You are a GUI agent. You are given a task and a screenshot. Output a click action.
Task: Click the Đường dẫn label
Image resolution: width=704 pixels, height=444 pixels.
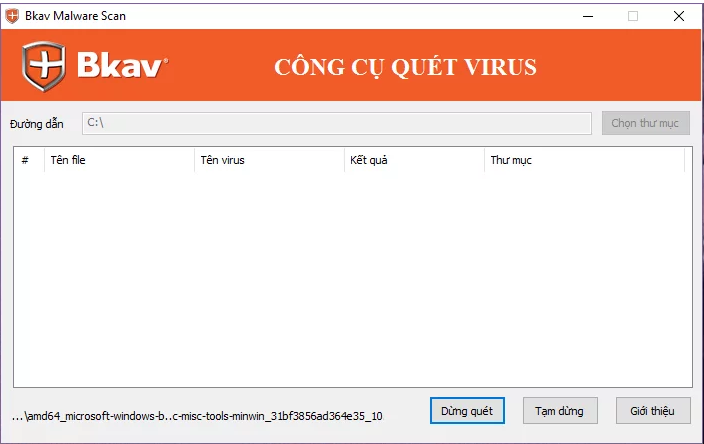37,124
